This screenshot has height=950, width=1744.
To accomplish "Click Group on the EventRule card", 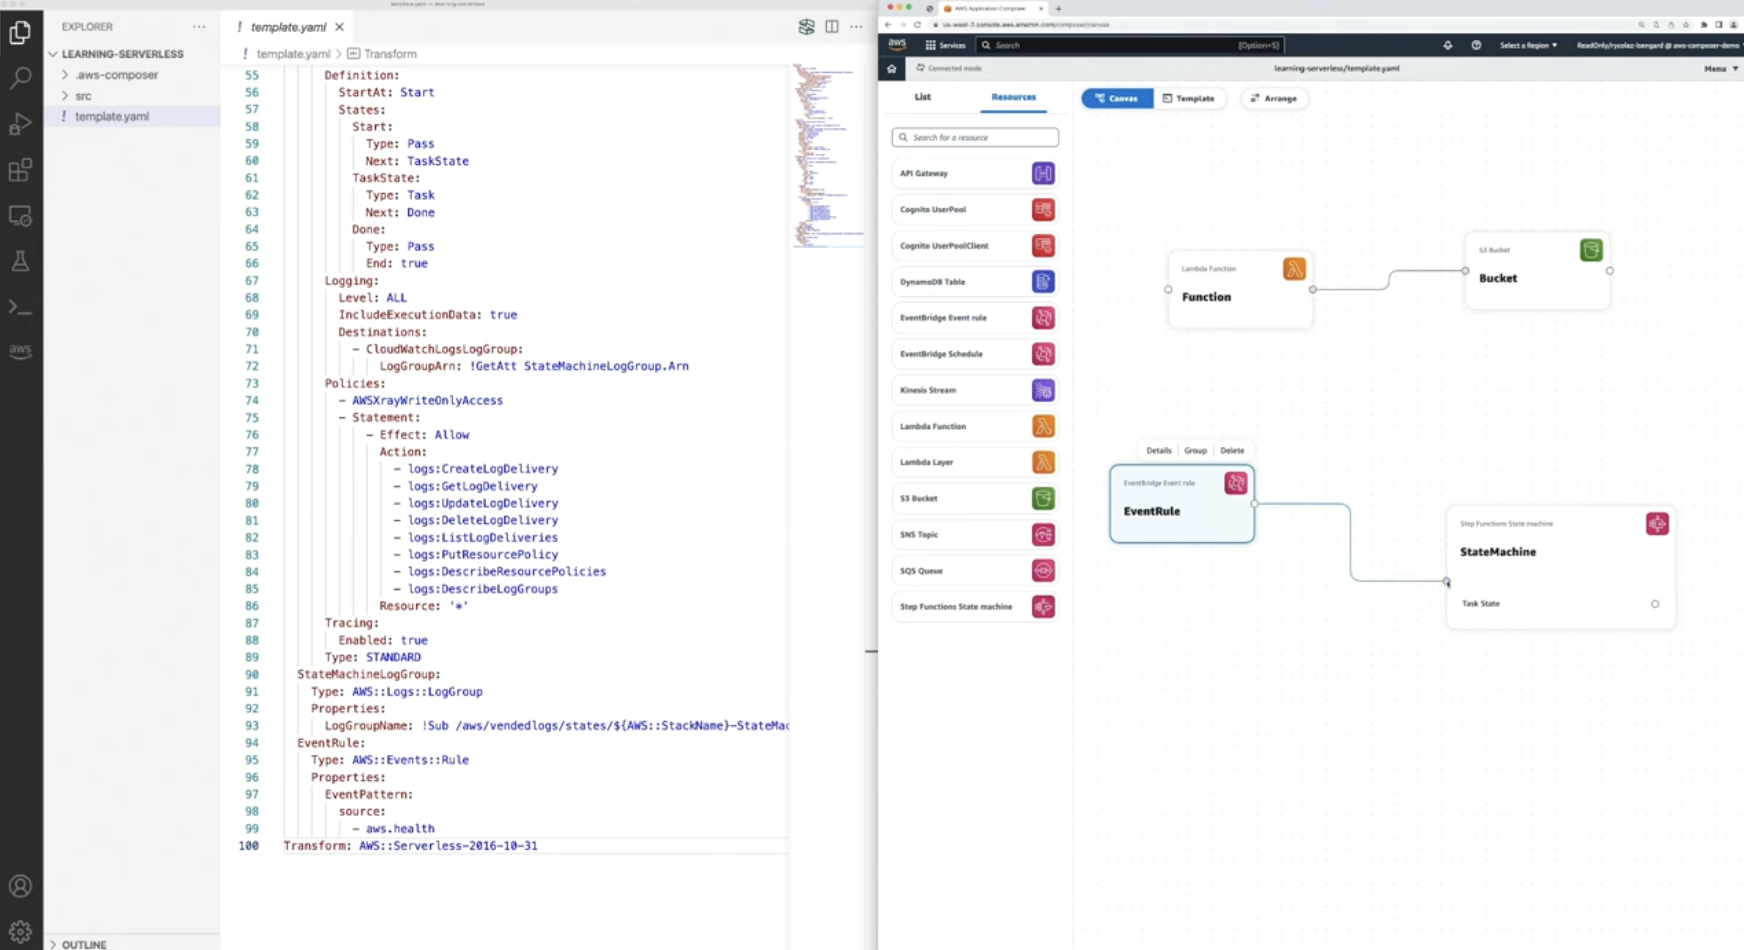I will tap(1195, 450).
